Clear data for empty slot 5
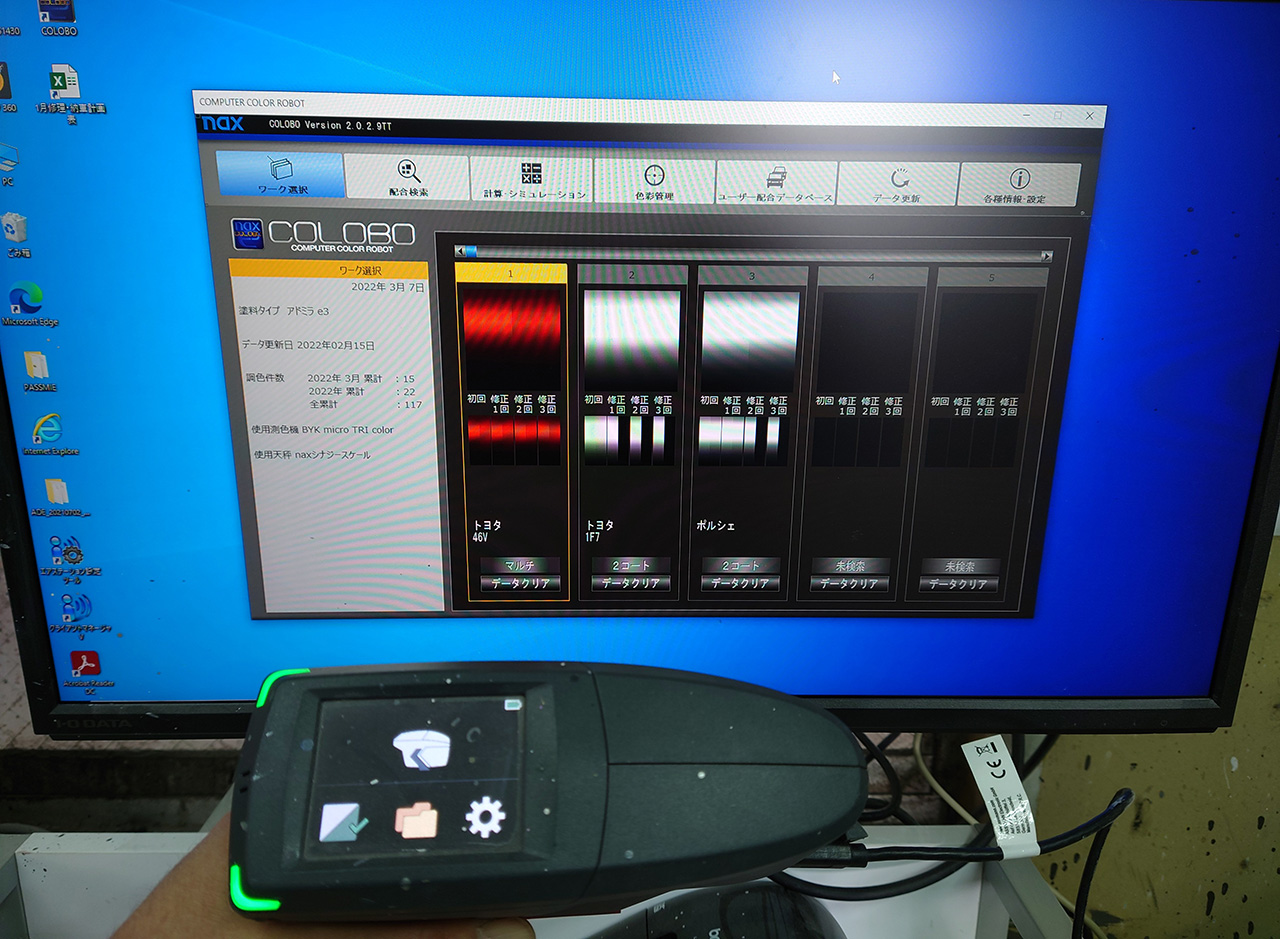This screenshot has width=1280, height=939. (x=959, y=585)
